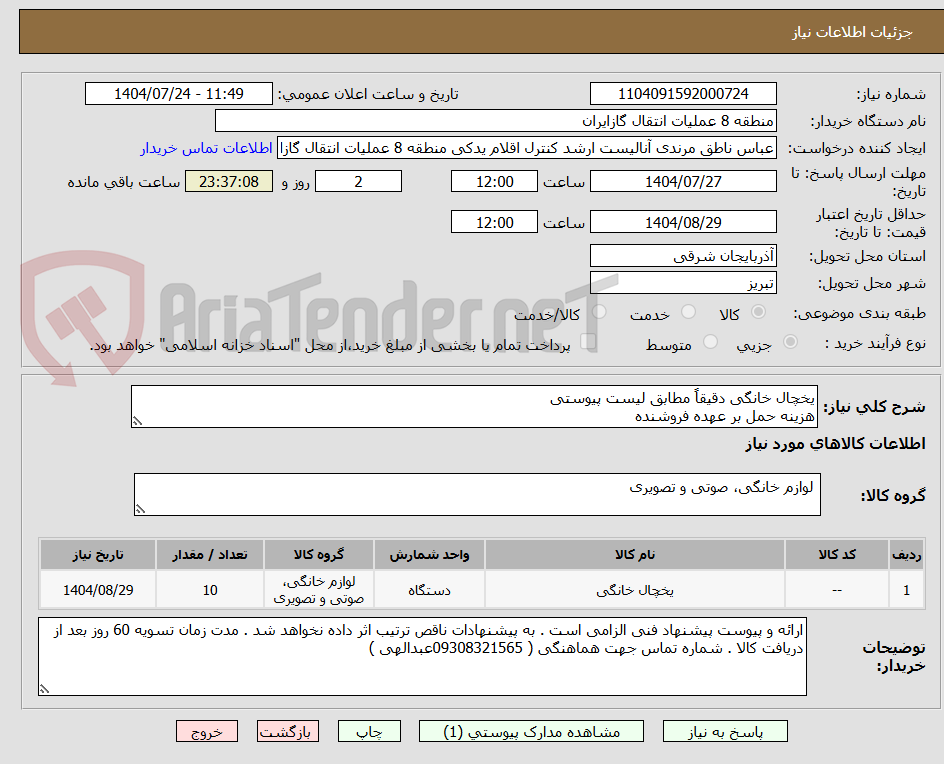Image resolution: width=944 pixels, height=764 pixels.
Task: Select the جزیی purchase process option
Action: click(x=789, y=341)
